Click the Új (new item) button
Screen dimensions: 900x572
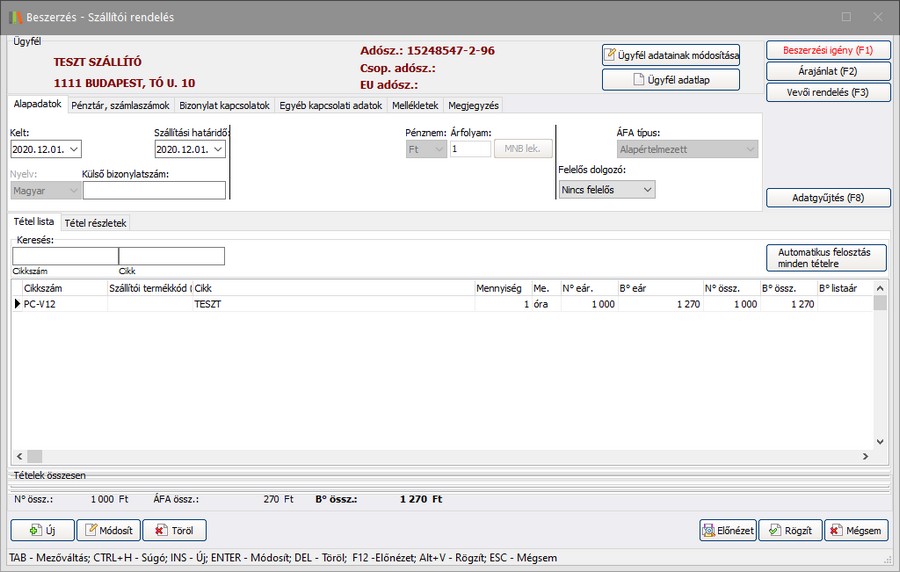(41, 530)
